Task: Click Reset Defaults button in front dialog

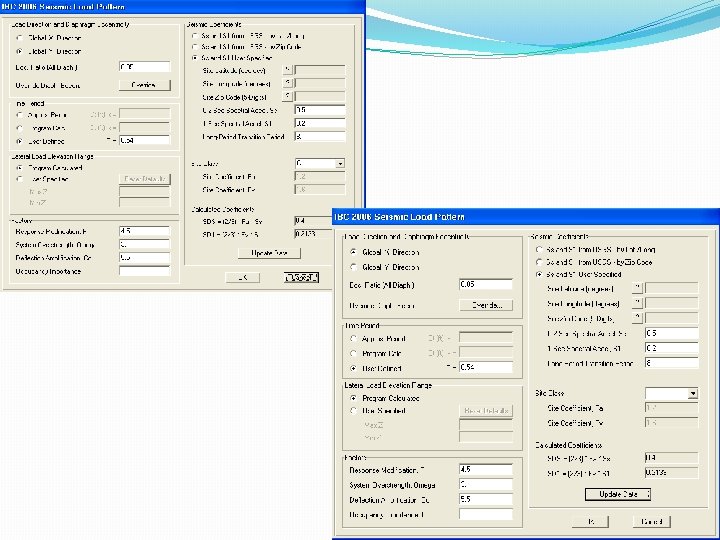Action: pyautogui.click(x=486, y=411)
